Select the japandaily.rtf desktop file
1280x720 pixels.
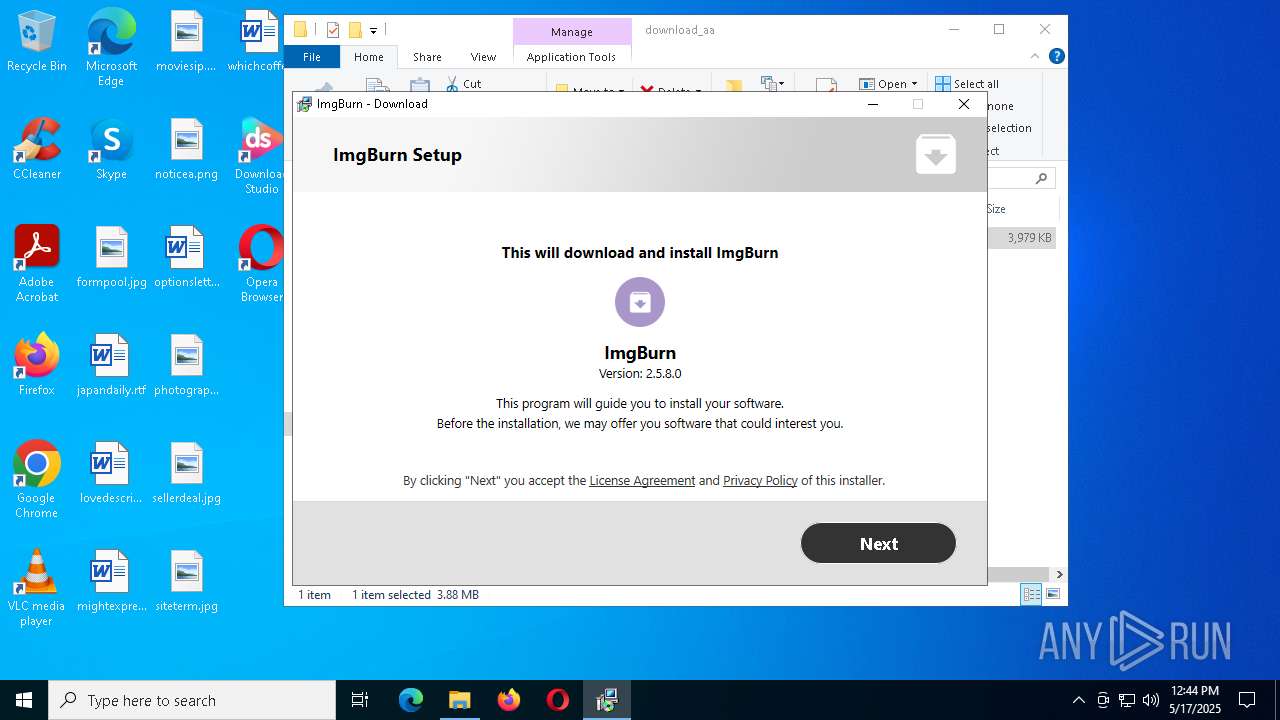pyautogui.click(x=111, y=365)
